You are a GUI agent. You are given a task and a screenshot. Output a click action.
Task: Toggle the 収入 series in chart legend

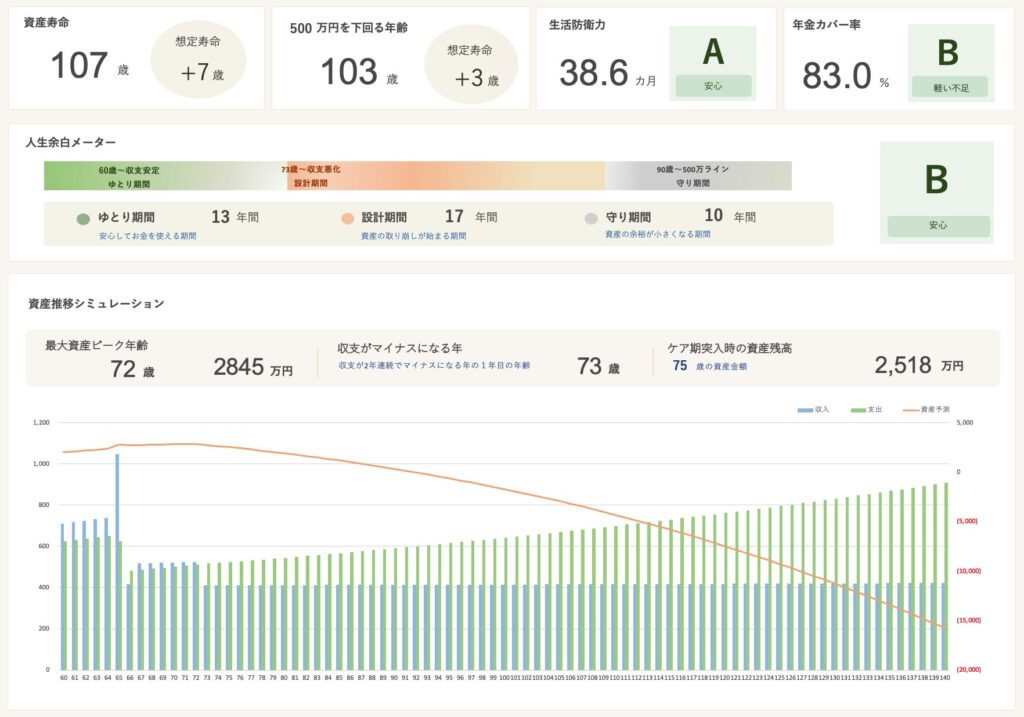pos(815,410)
